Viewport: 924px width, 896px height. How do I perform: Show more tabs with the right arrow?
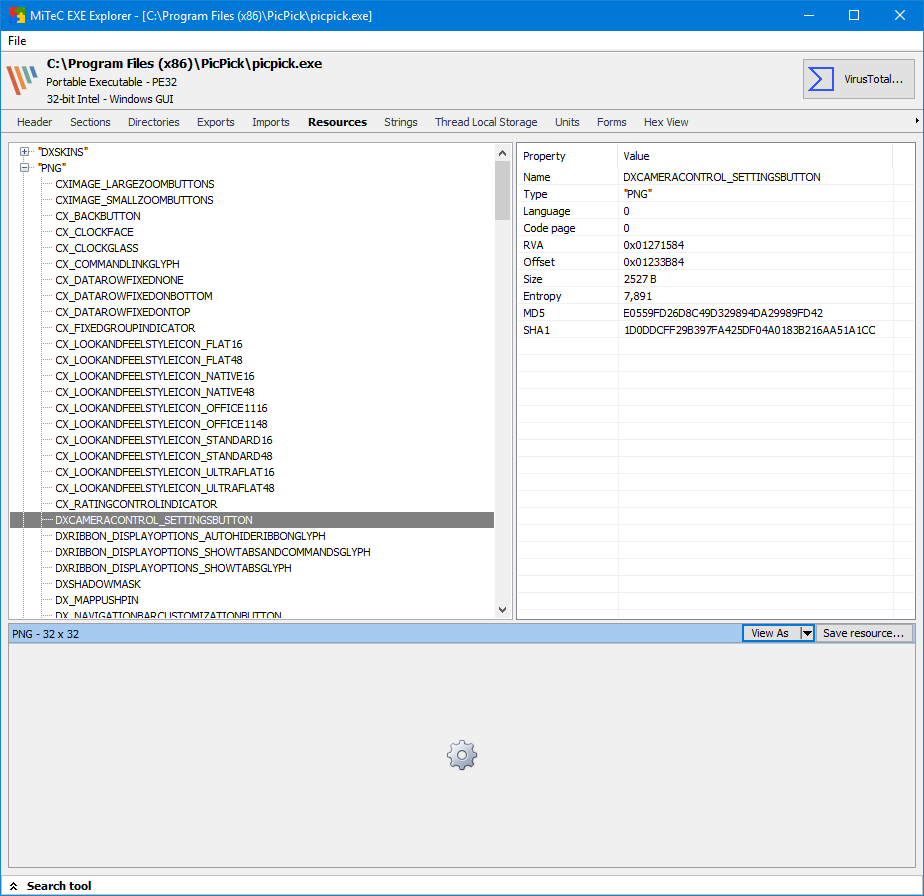tap(917, 121)
